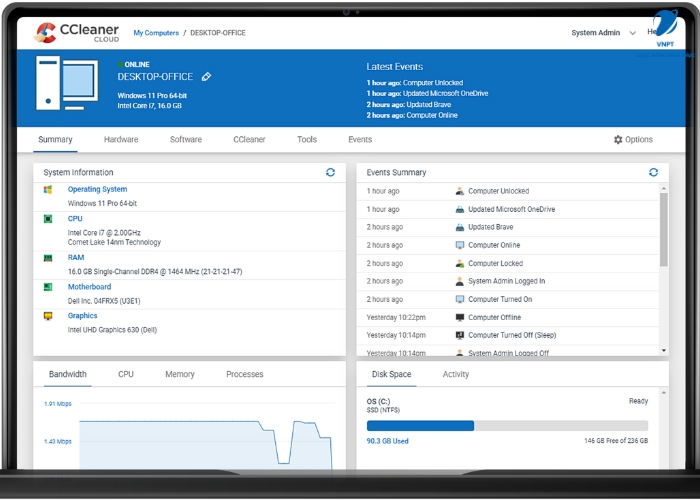Open the Software tab

click(x=186, y=140)
